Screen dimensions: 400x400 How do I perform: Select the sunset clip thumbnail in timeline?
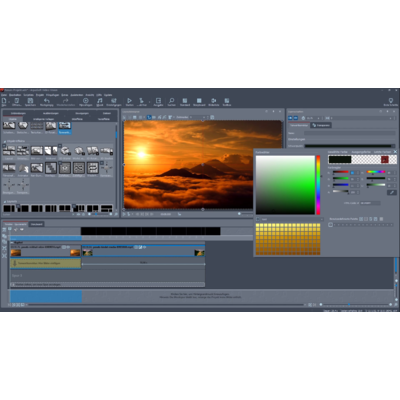click(16, 253)
